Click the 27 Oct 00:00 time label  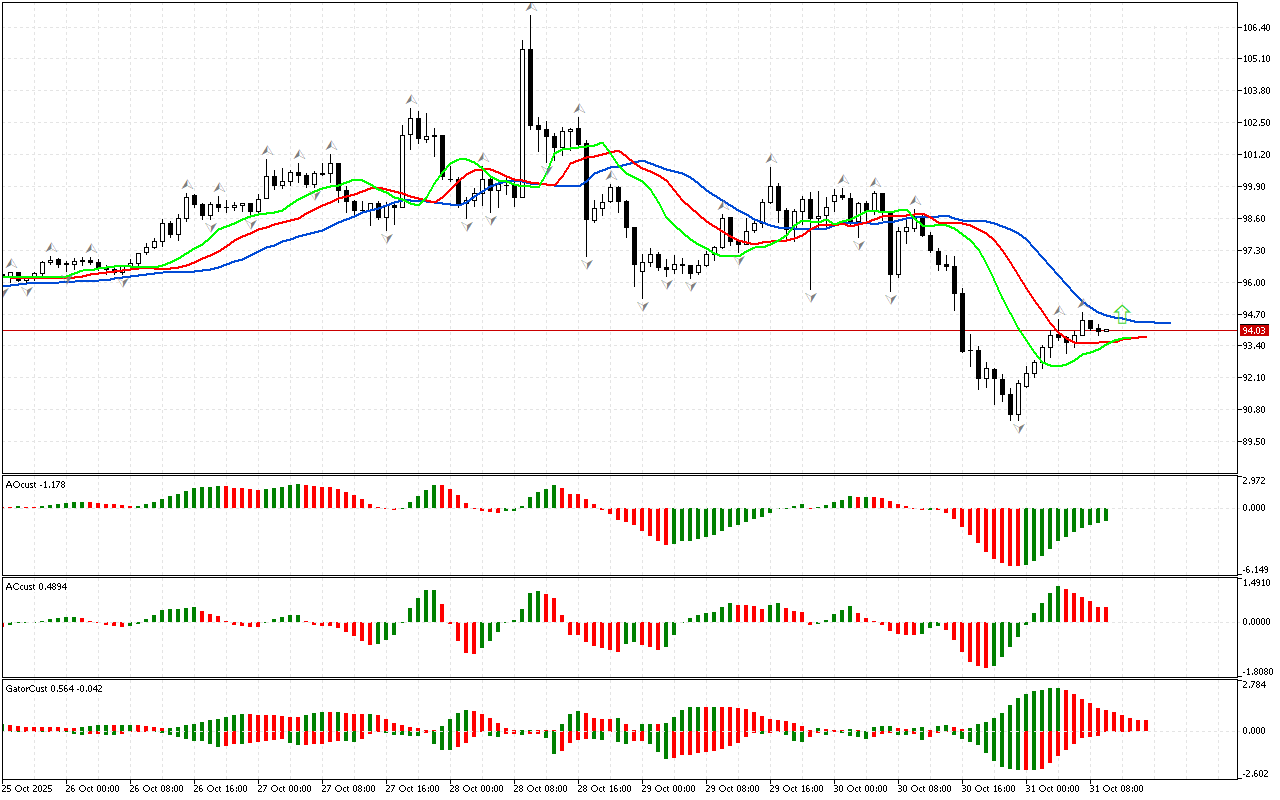tap(285, 788)
